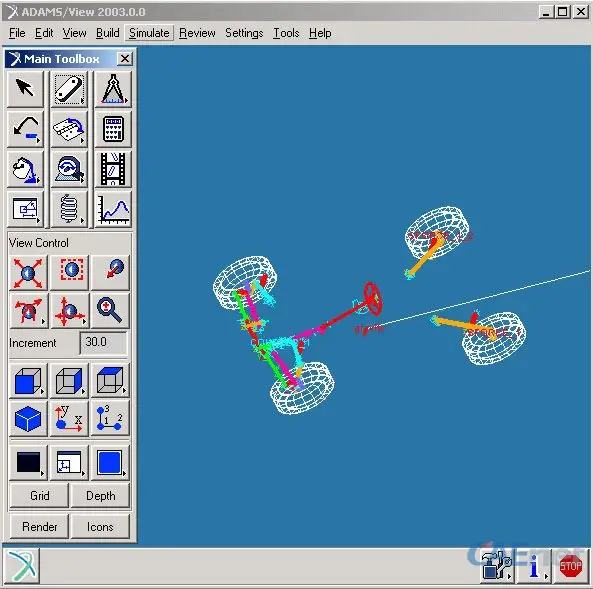Click the window layout icon
This screenshot has width=593, height=589.
[x=70, y=462]
